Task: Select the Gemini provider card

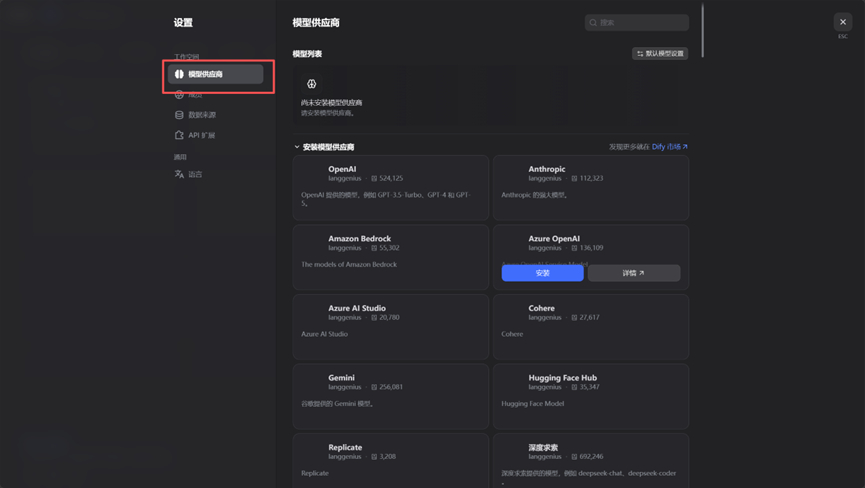Action: (x=391, y=396)
